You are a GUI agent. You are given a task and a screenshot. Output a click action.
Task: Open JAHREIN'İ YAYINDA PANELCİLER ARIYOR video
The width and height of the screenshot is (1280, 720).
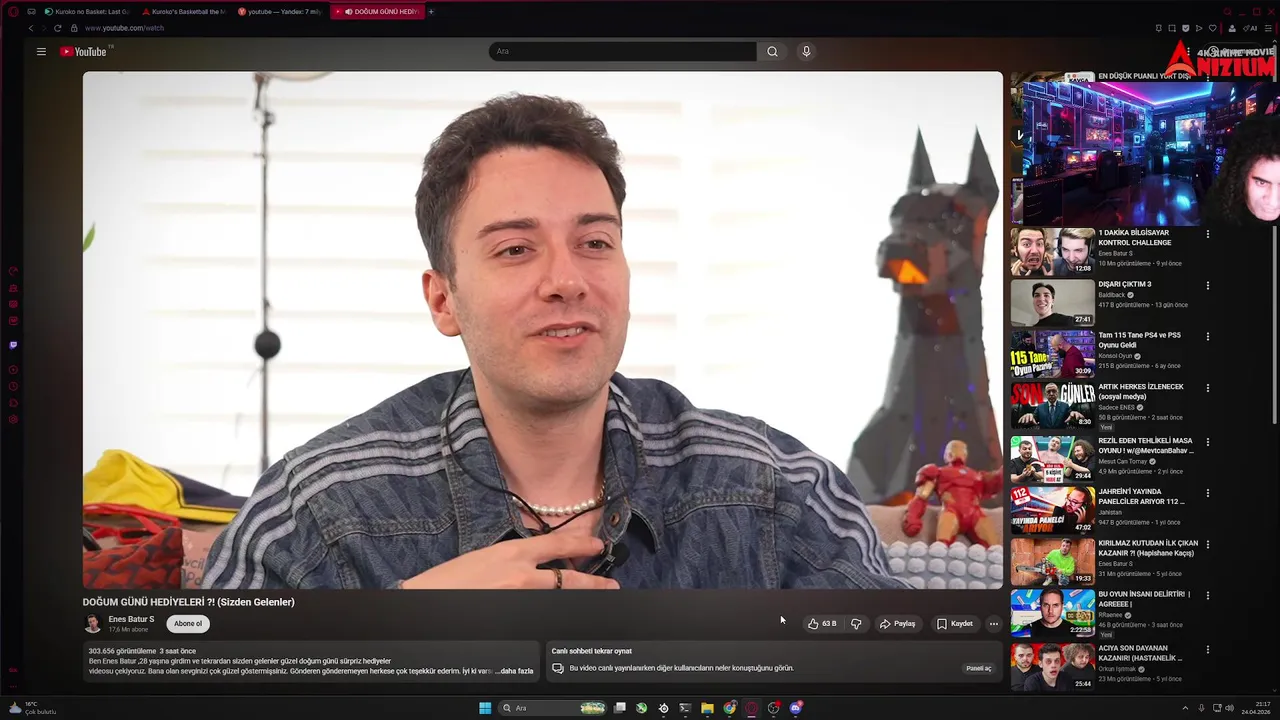(x=1141, y=497)
